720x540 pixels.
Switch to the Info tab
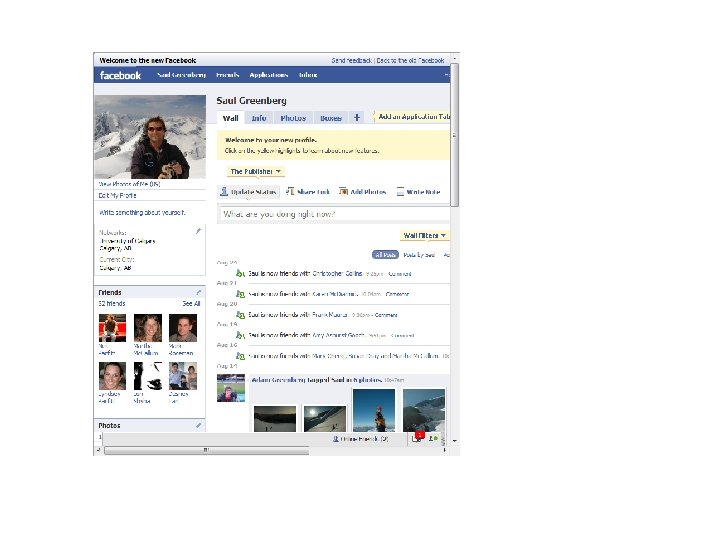pos(259,118)
